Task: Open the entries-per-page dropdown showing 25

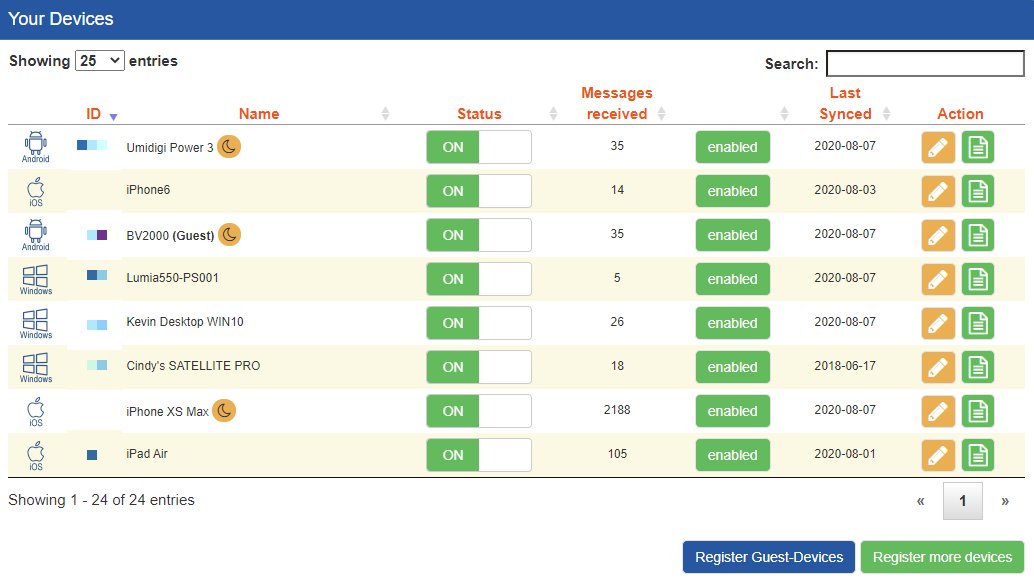Action: (x=100, y=61)
